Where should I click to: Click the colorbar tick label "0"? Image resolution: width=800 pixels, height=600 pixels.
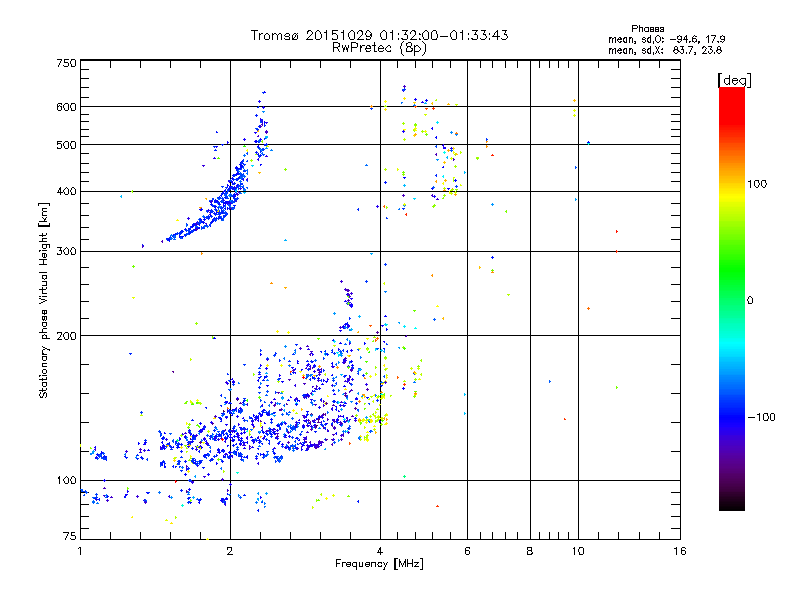pos(750,301)
